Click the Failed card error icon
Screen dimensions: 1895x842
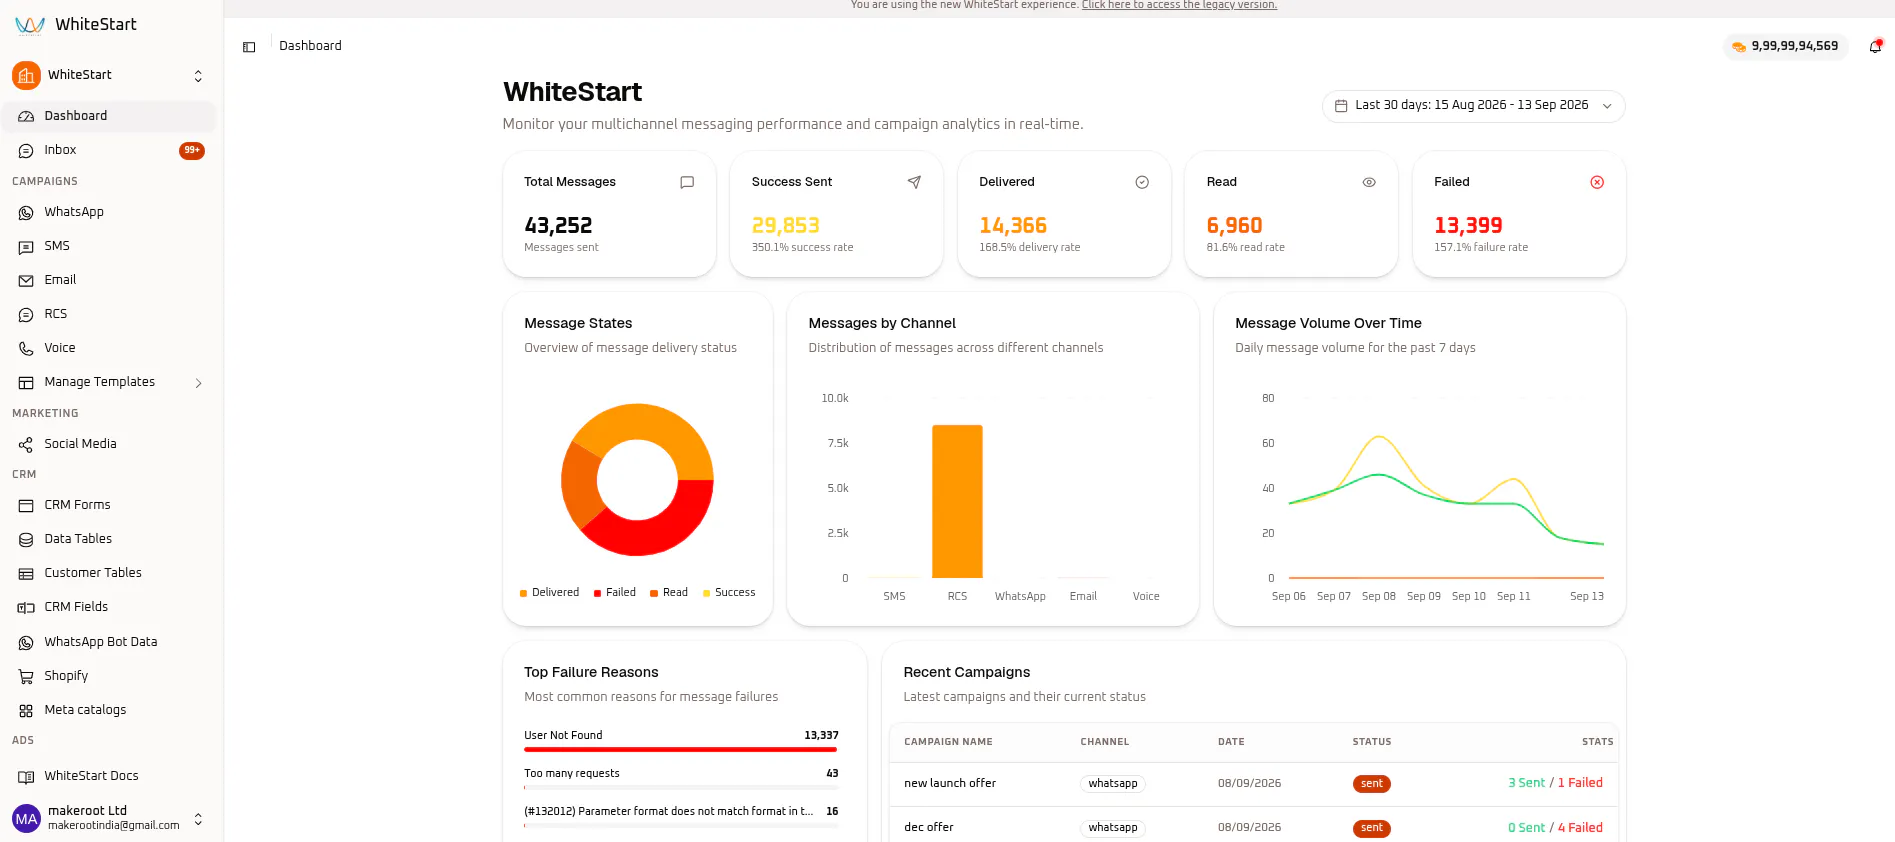(x=1597, y=182)
